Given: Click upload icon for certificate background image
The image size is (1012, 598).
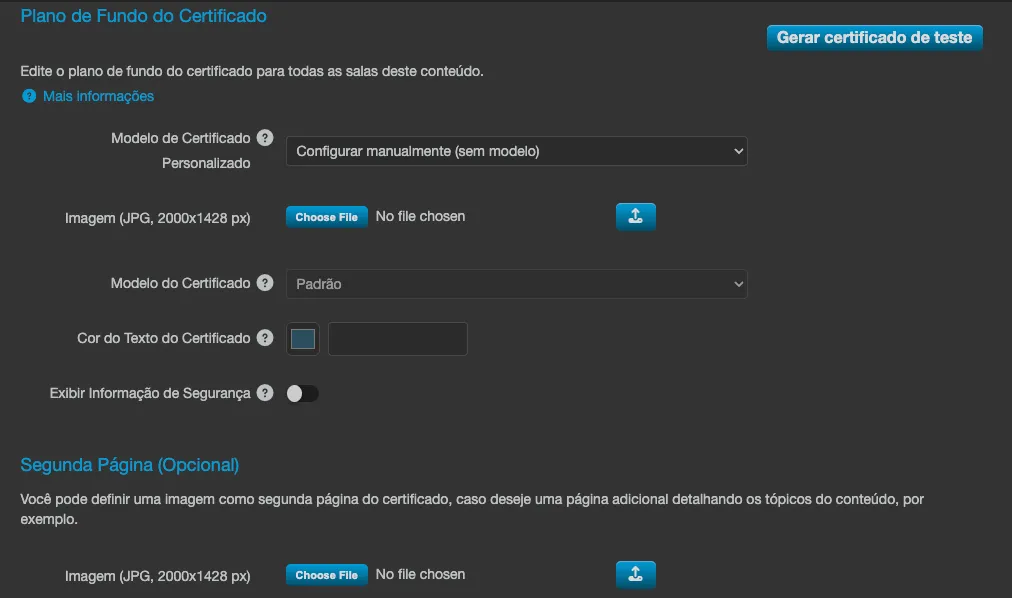Looking at the screenshot, I should pos(636,216).
